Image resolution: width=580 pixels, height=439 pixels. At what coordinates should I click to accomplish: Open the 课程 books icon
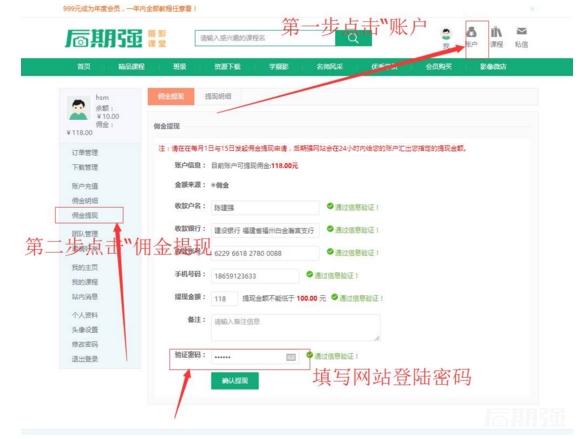click(x=496, y=32)
